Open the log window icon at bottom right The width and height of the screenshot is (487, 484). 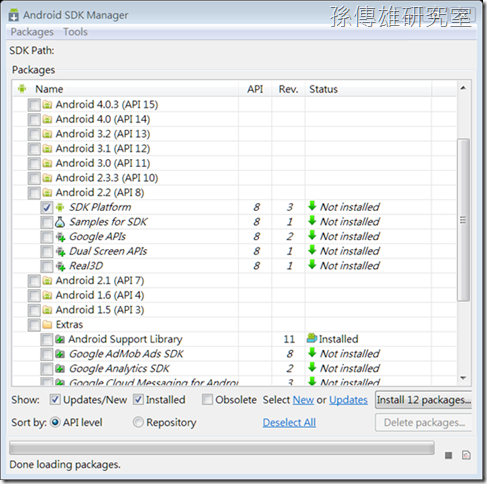click(x=466, y=455)
